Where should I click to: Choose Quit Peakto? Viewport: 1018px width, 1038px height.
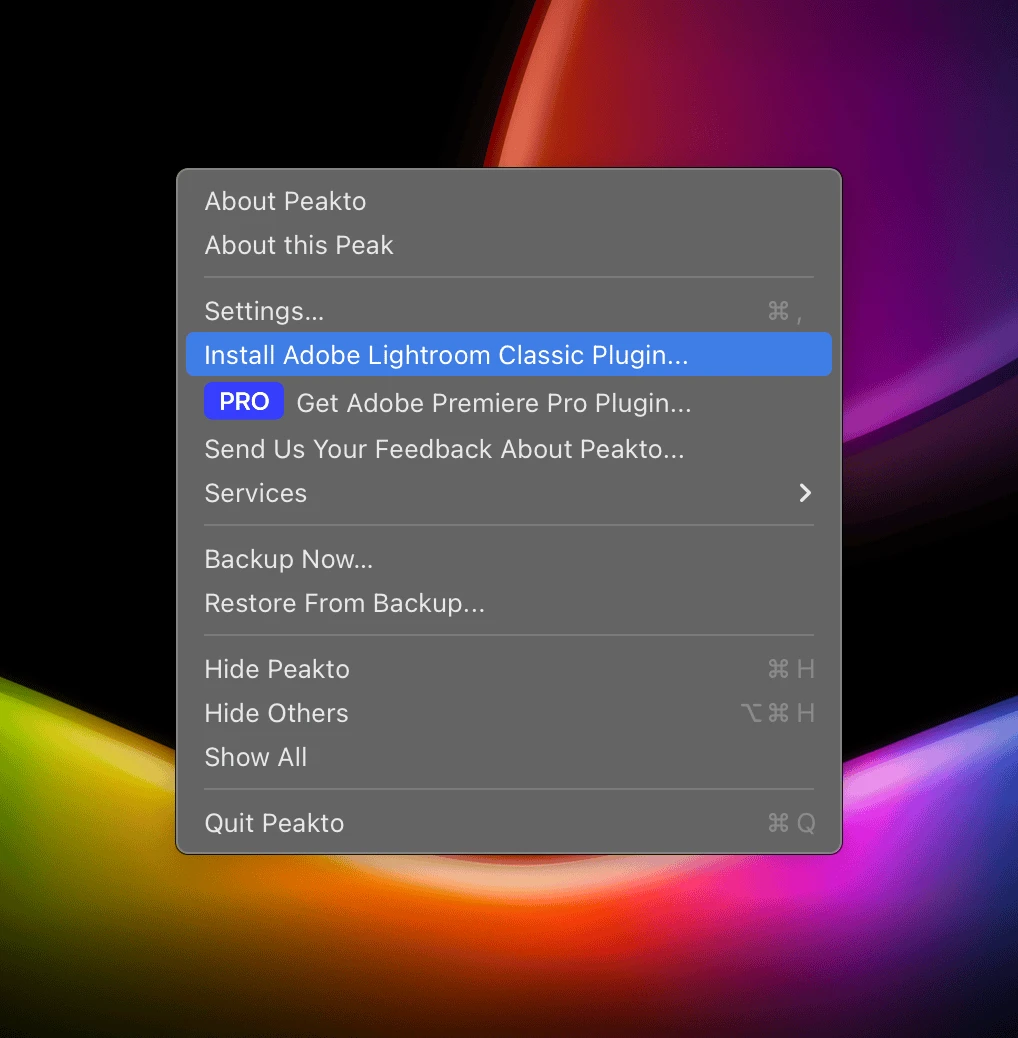point(508,823)
